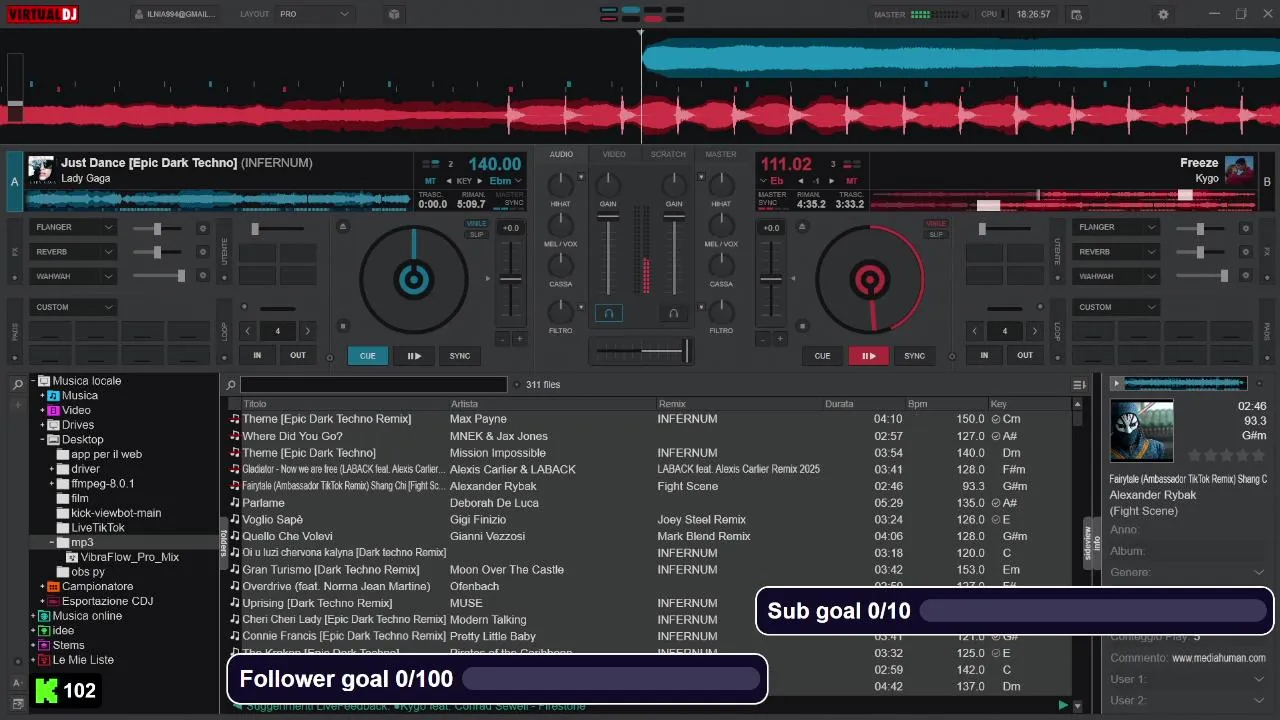This screenshot has width=1280, height=720.
Task: Toggle SLIP mode on deck A
Action: 477,235
